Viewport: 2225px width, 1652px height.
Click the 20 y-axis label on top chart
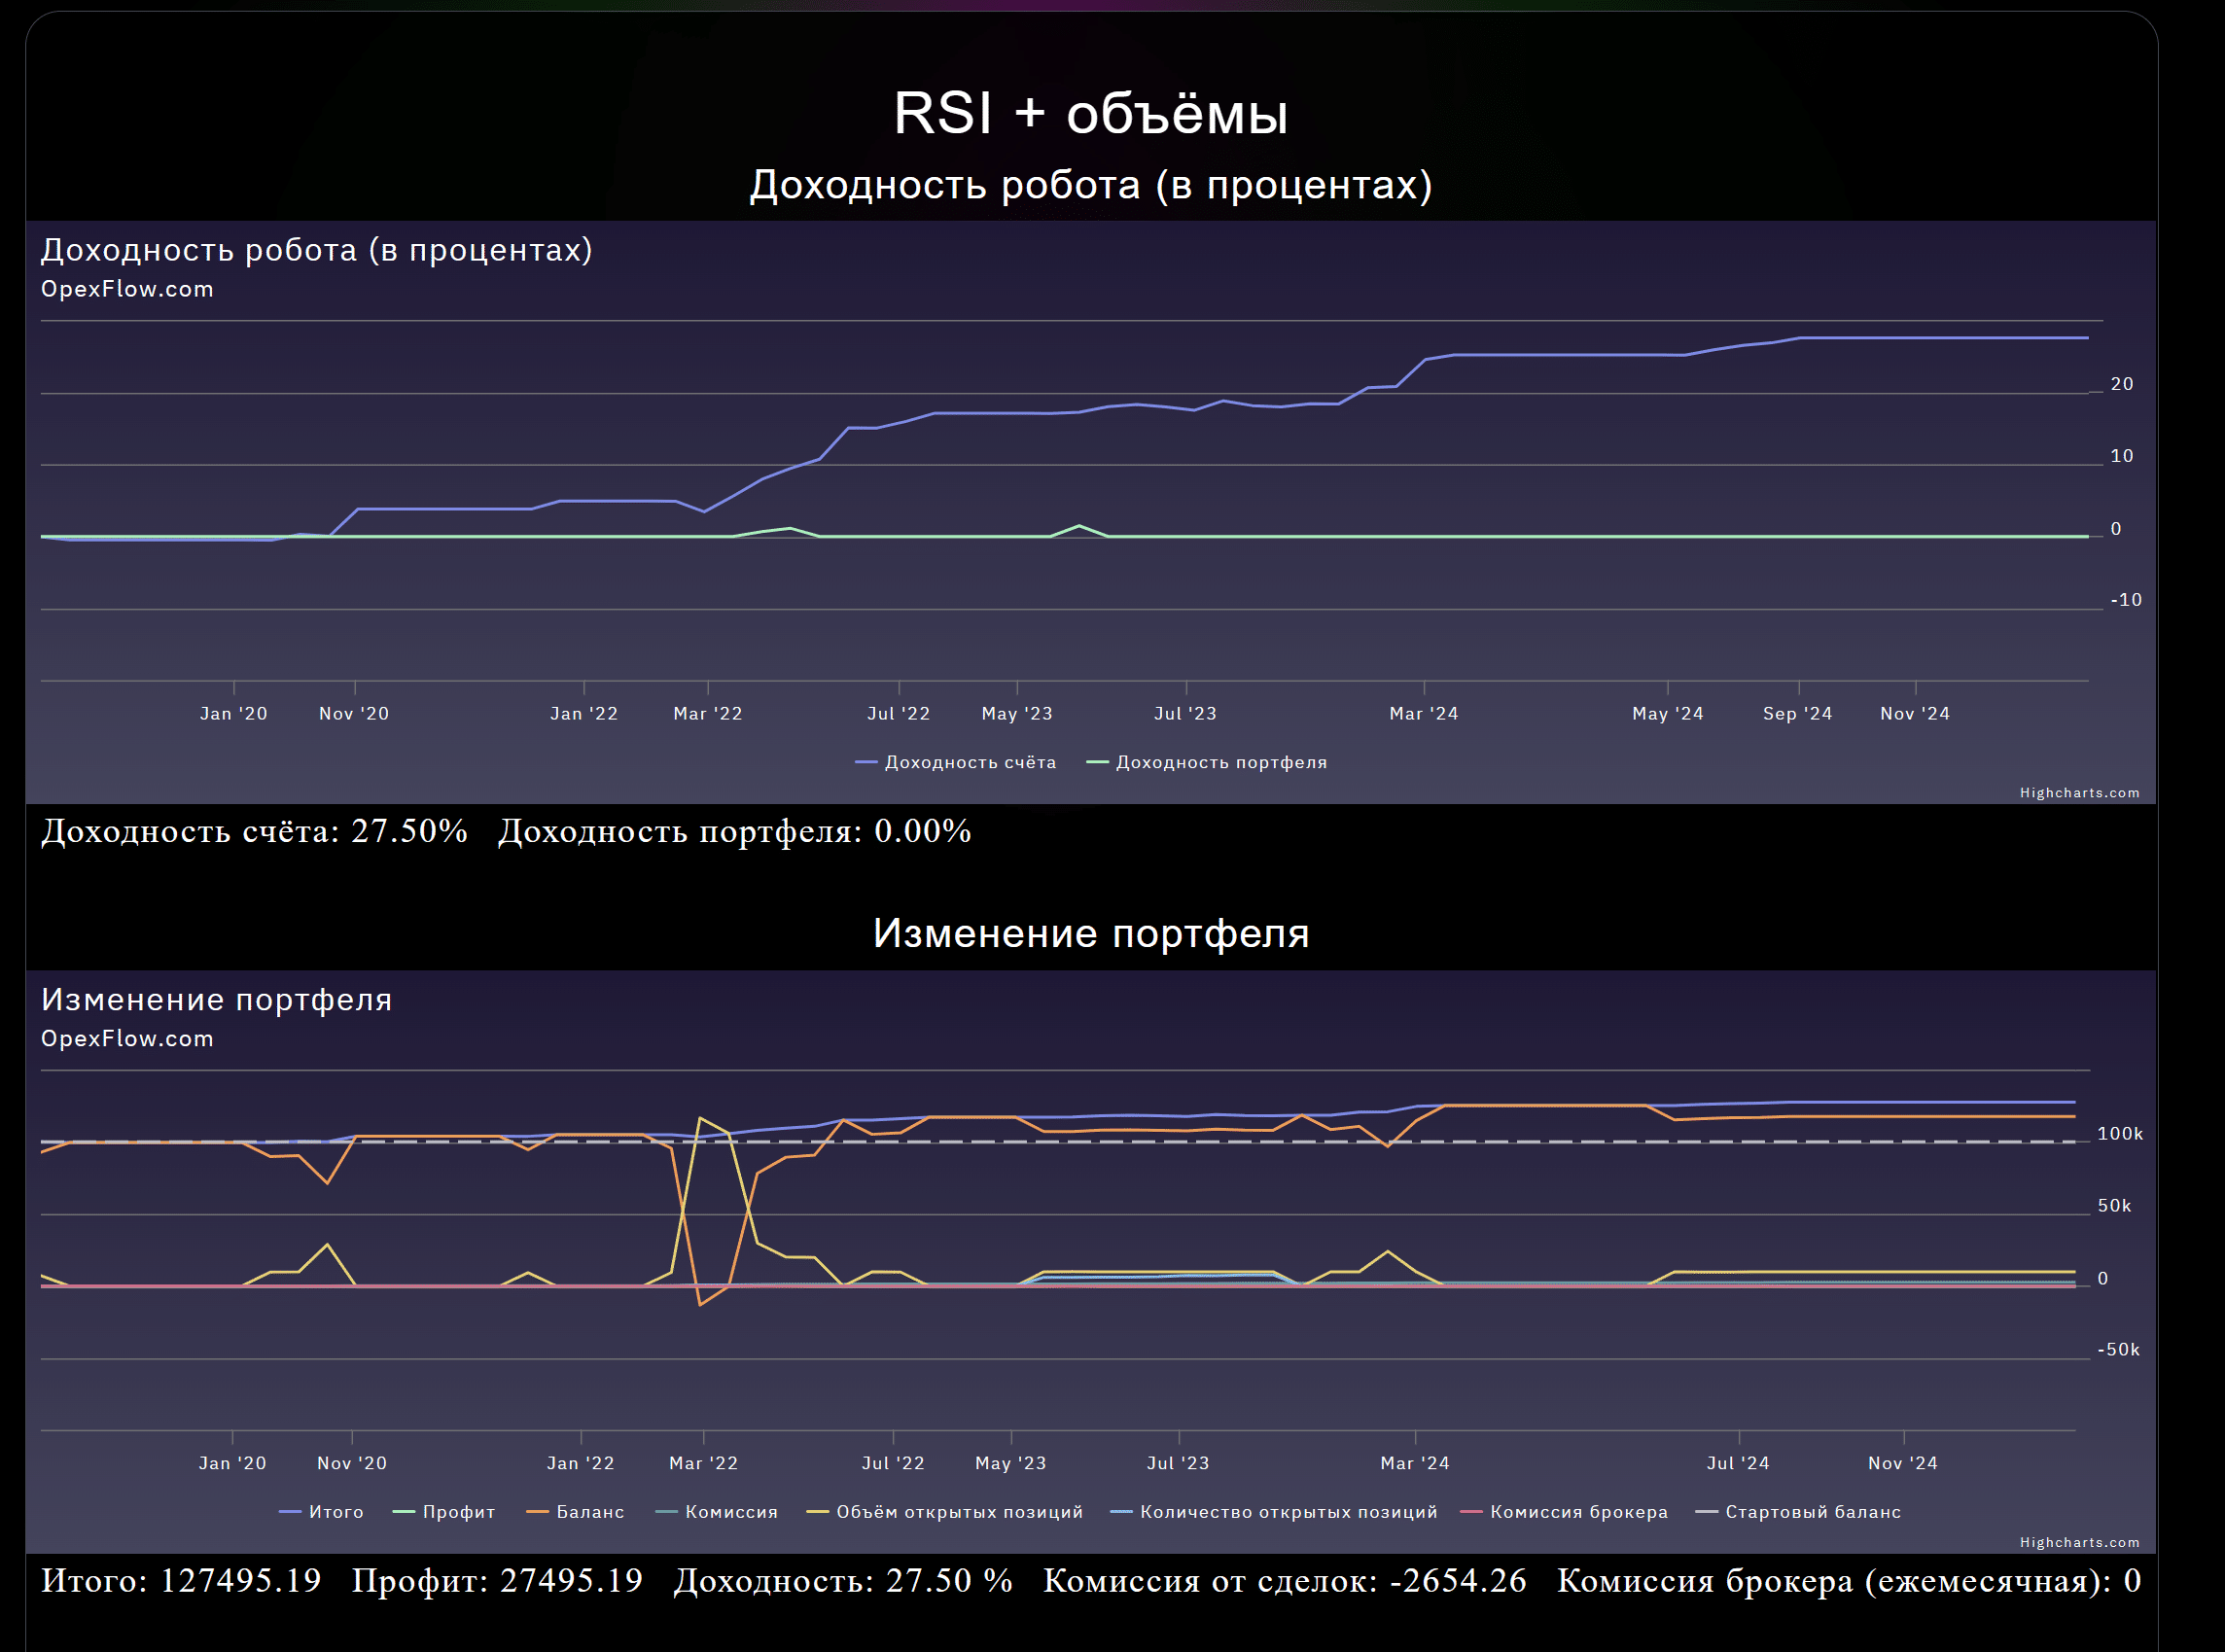click(2122, 384)
